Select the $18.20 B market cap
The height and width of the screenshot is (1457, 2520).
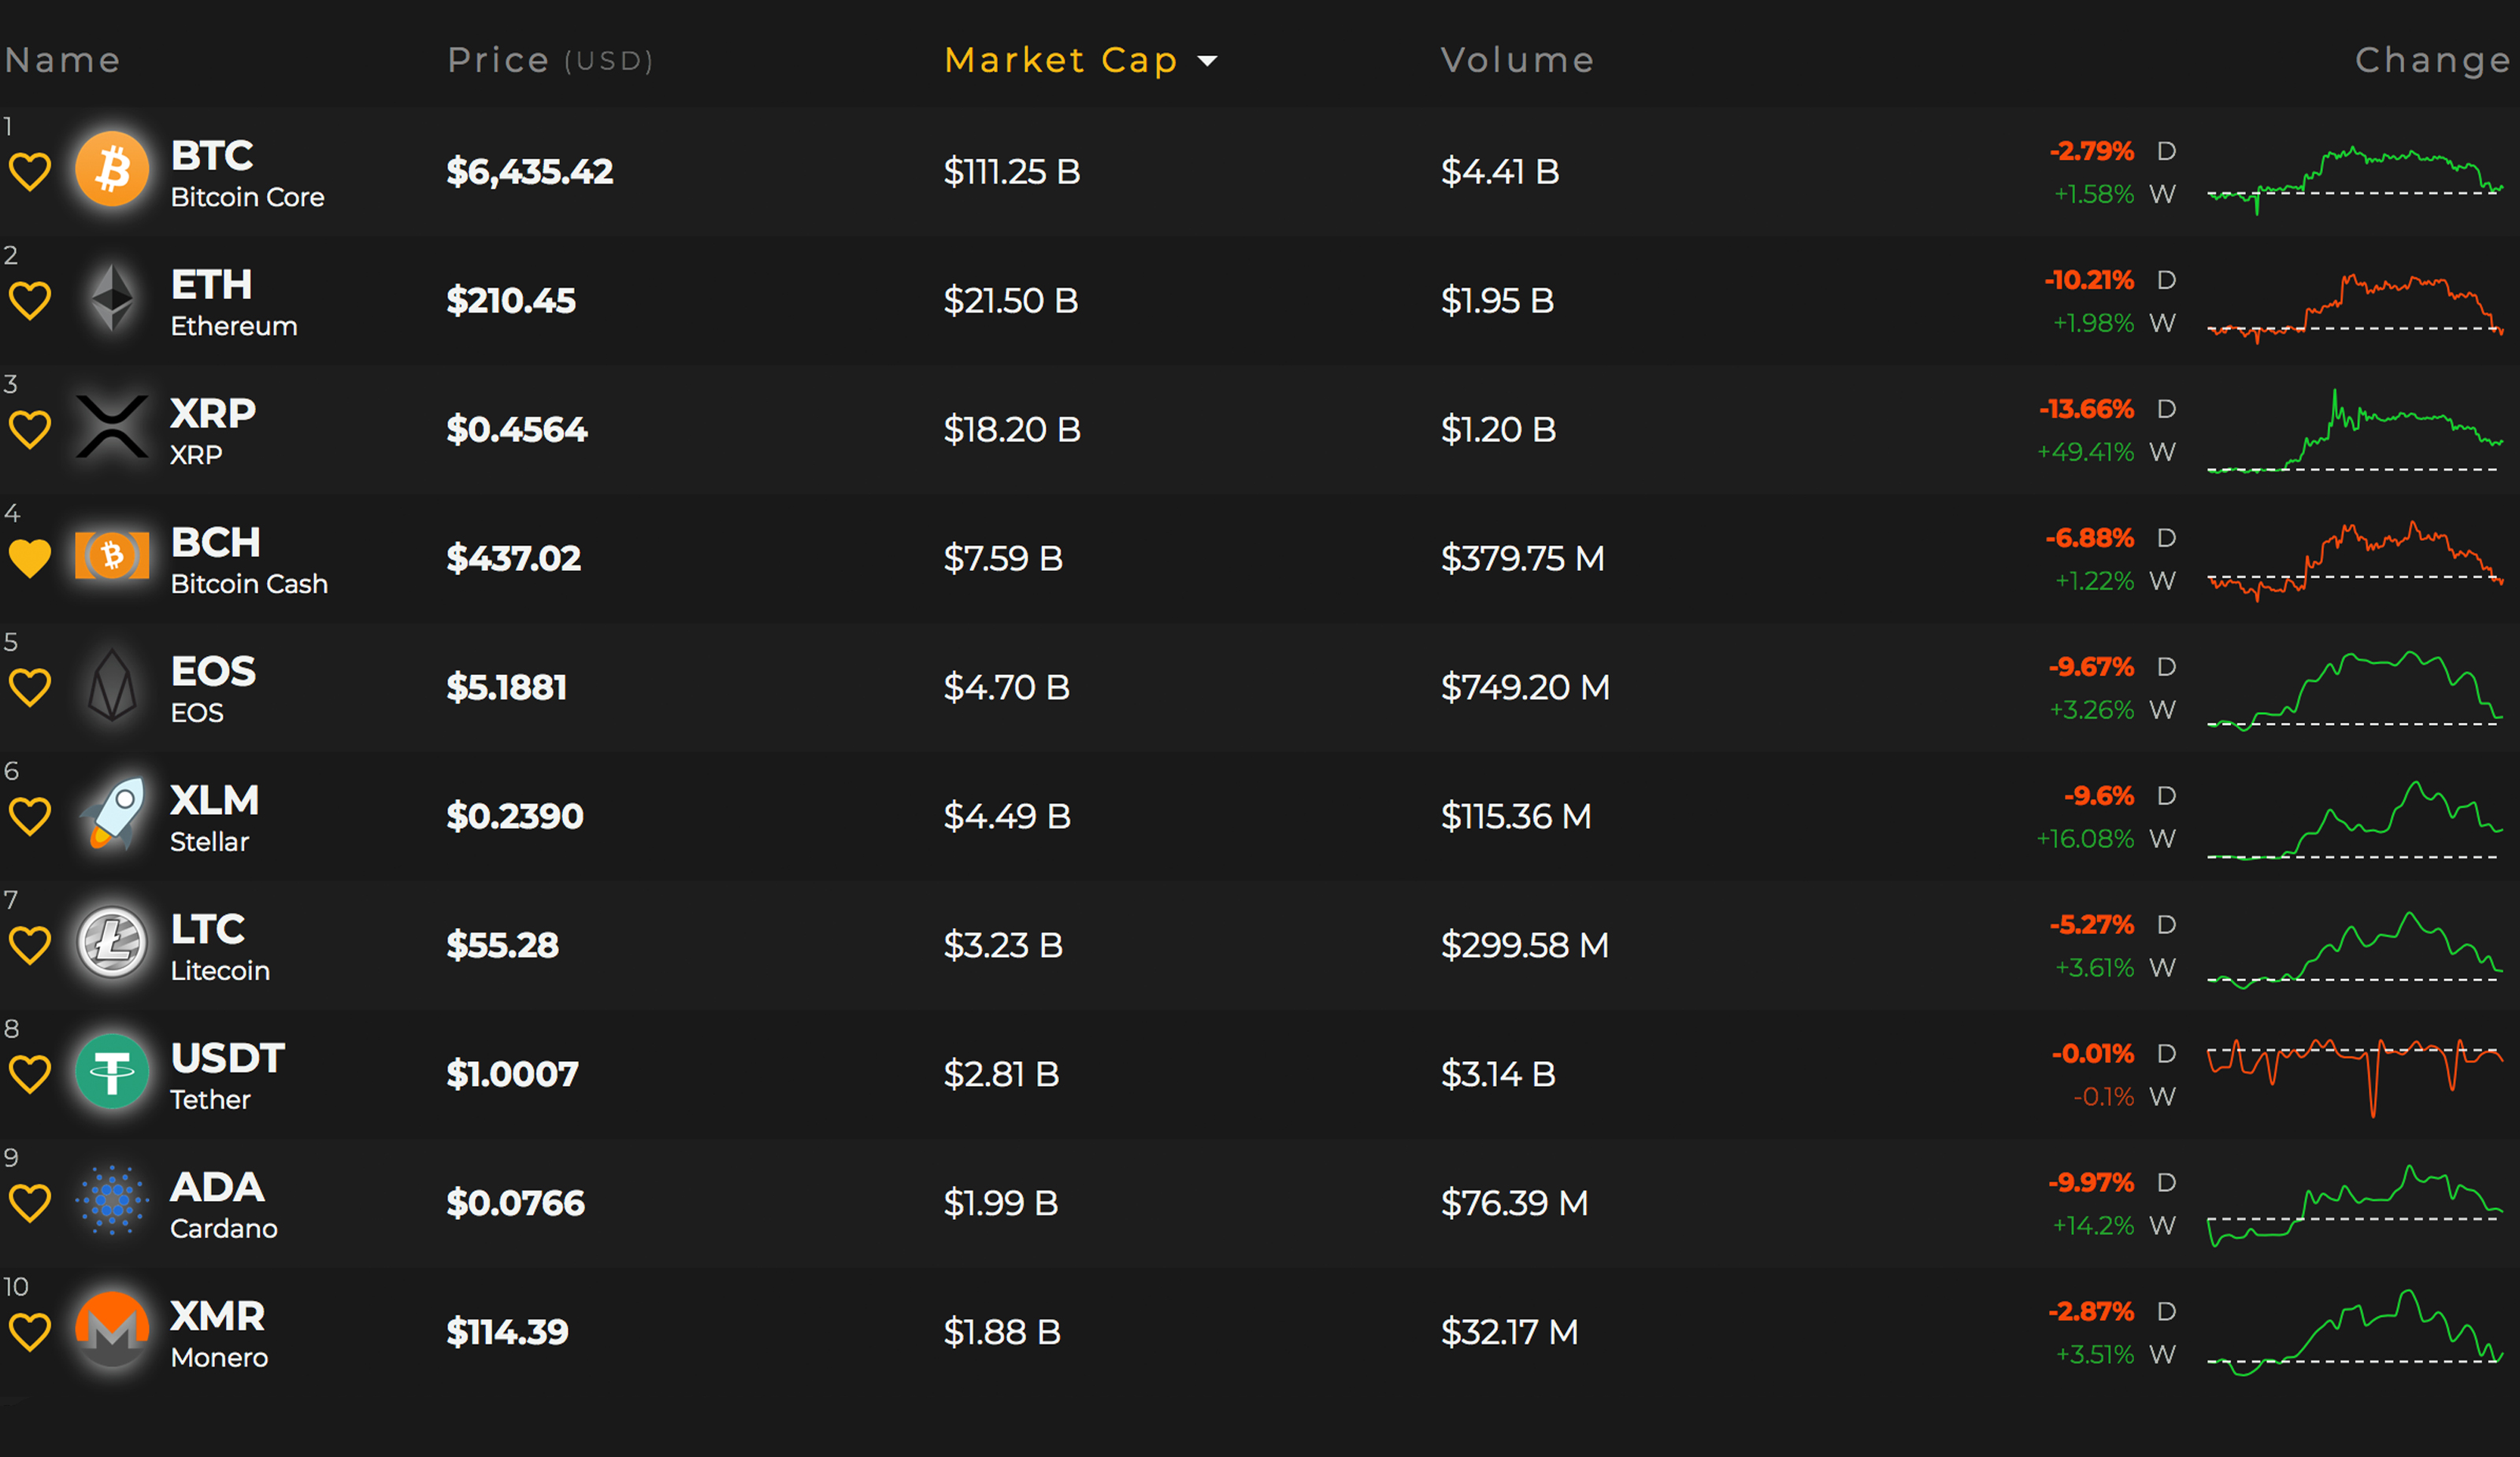coord(1012,430)
